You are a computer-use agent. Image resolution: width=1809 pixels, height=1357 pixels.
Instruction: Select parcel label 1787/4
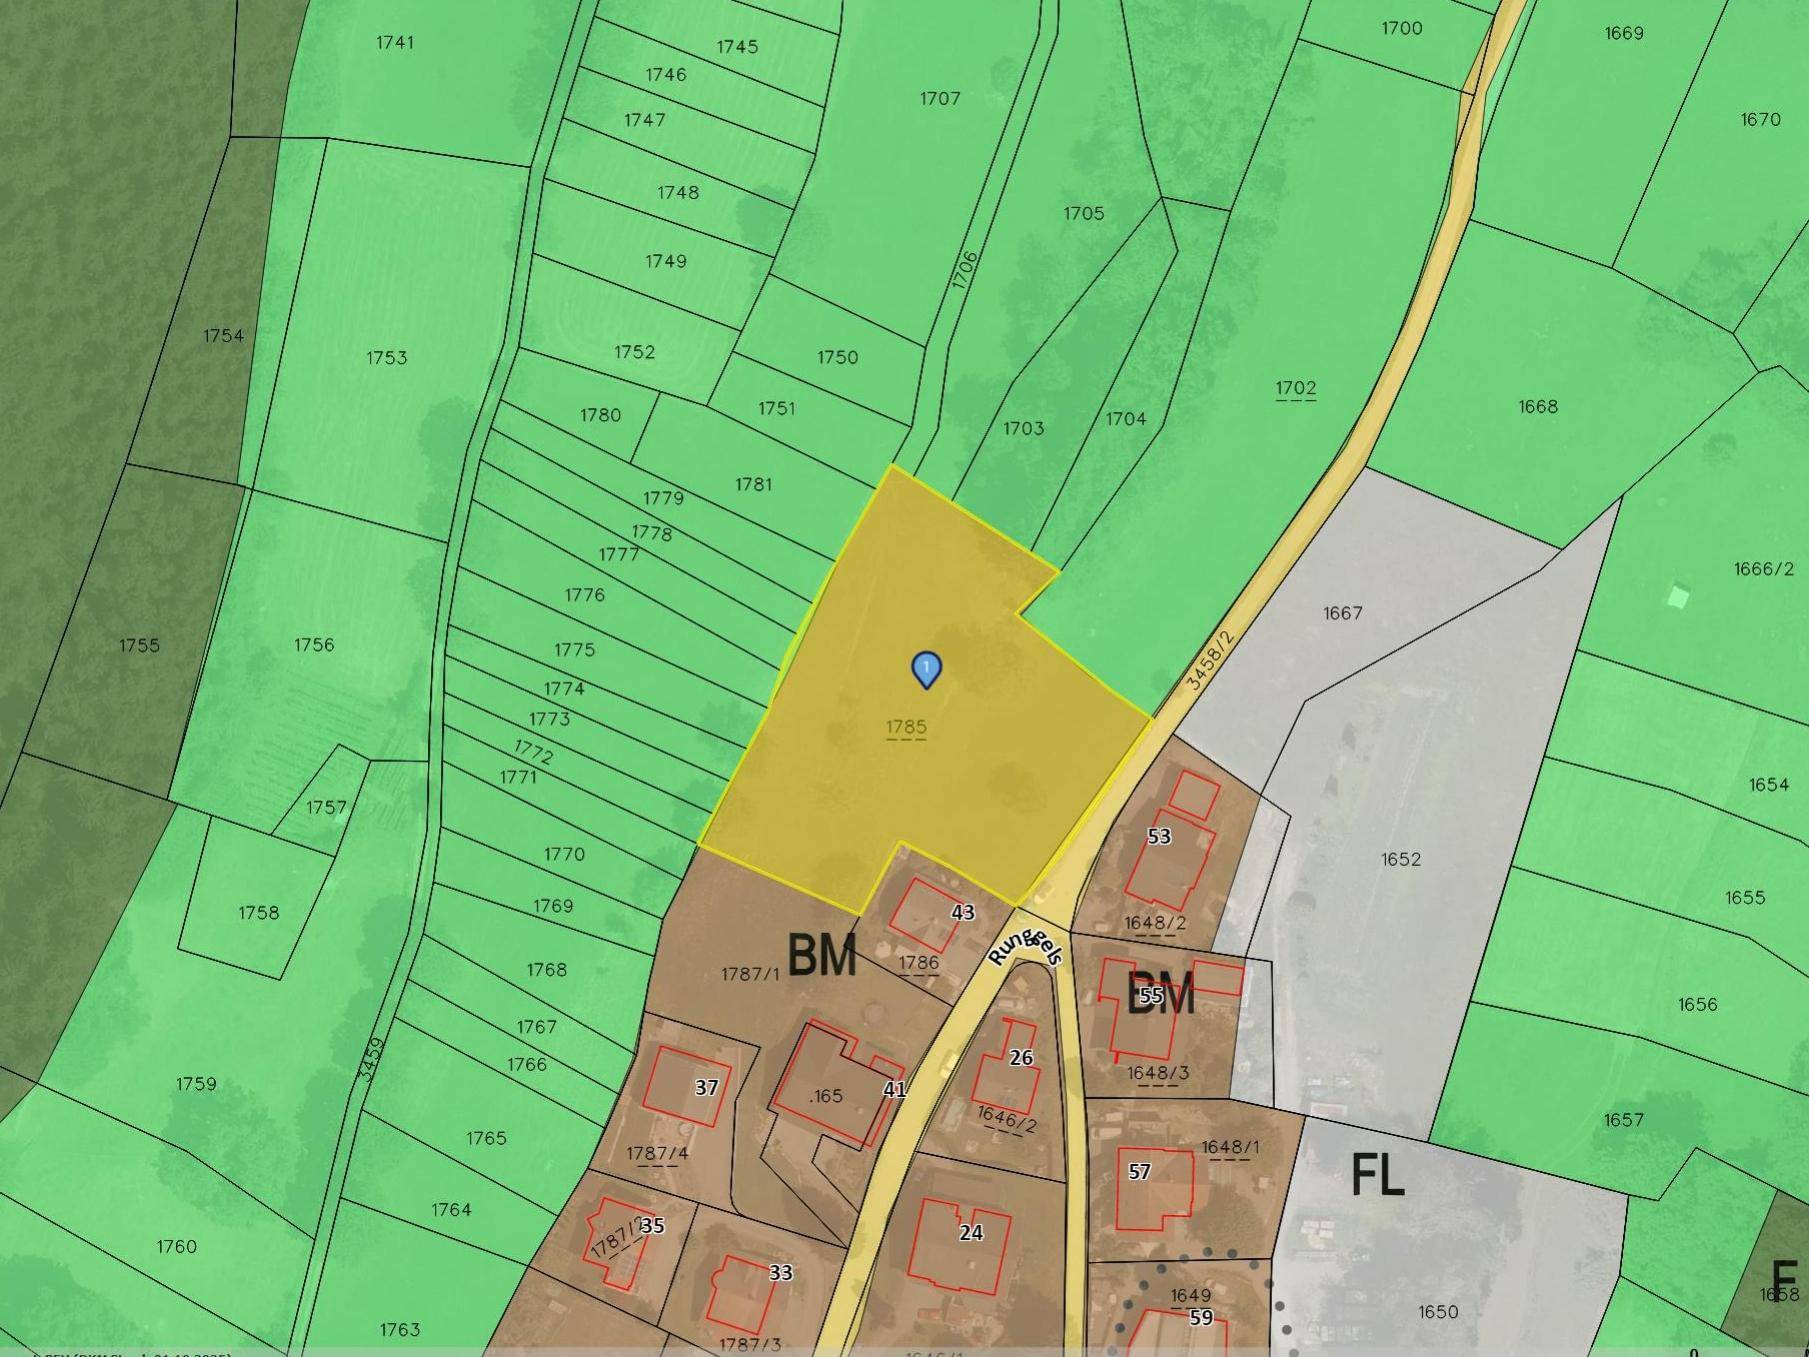657,1153
